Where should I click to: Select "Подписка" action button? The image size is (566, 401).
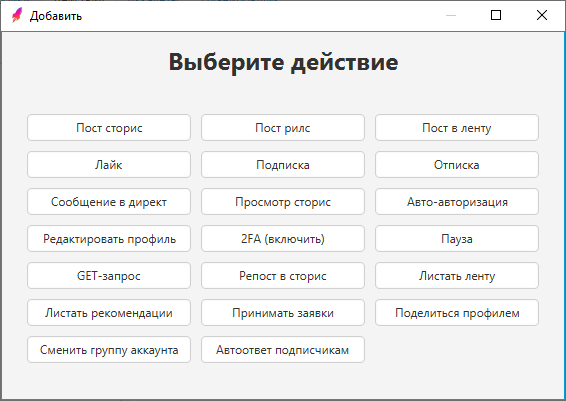click(283, 165)
